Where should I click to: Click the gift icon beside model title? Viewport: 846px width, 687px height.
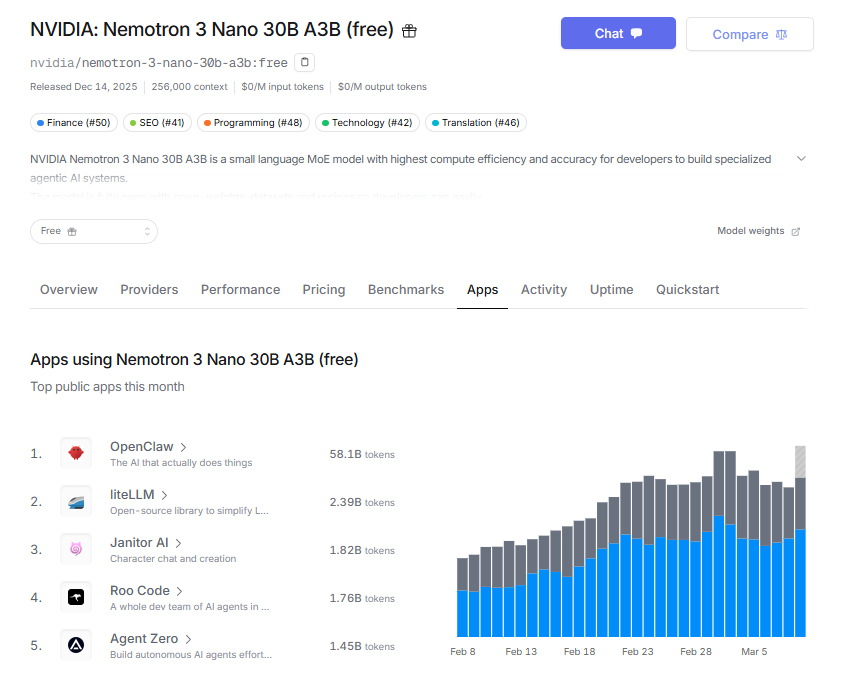[409, 31]
